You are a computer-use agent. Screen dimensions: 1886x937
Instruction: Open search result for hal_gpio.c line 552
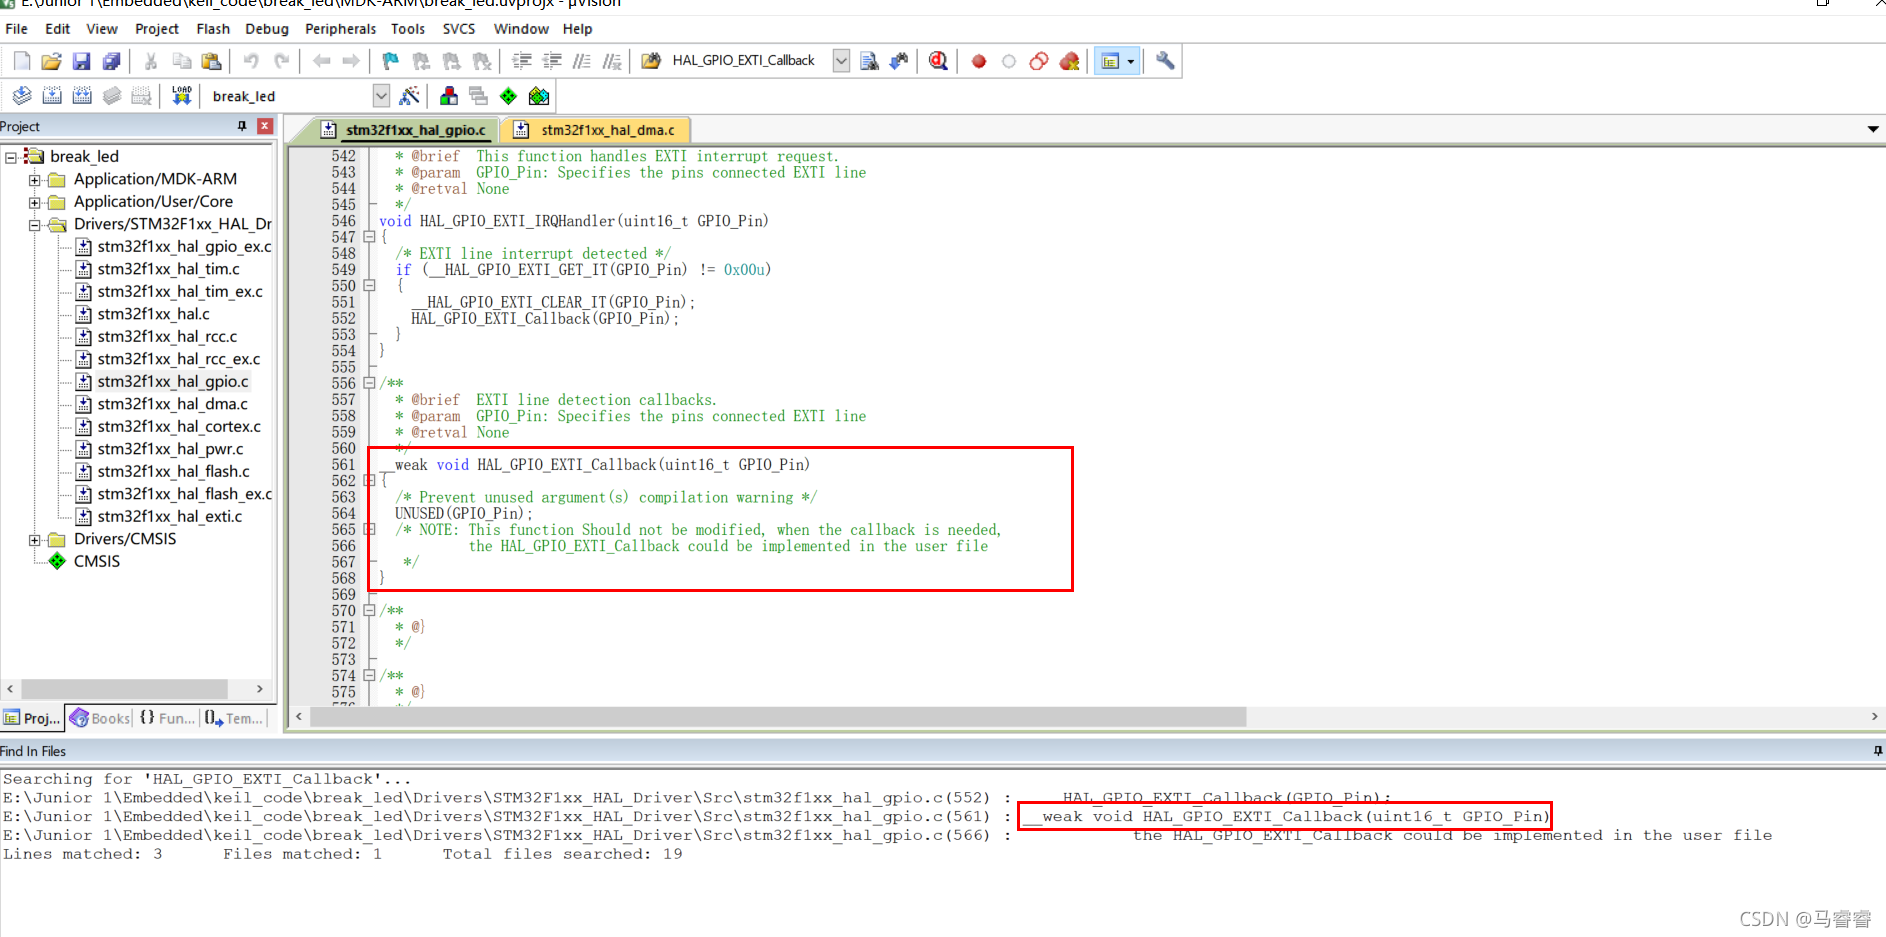click(696, 798)
